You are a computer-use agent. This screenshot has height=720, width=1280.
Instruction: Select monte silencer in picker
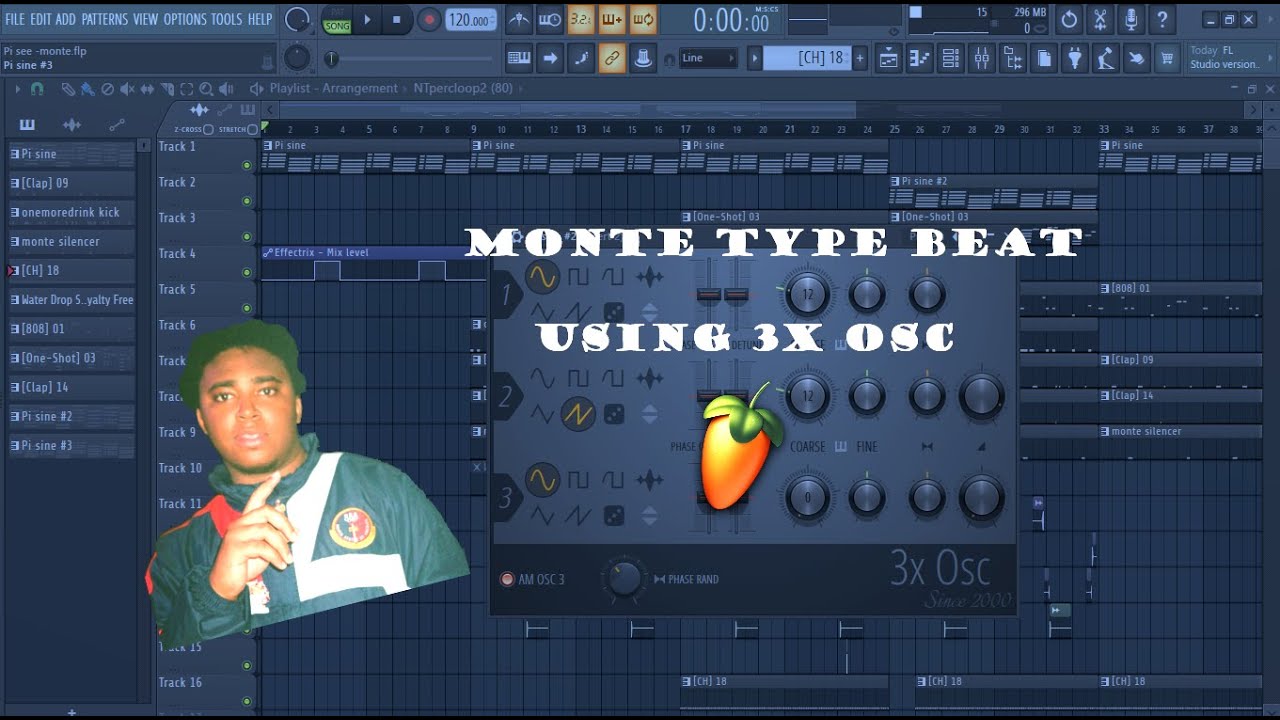pyautogui.click(x=71, y=241)
